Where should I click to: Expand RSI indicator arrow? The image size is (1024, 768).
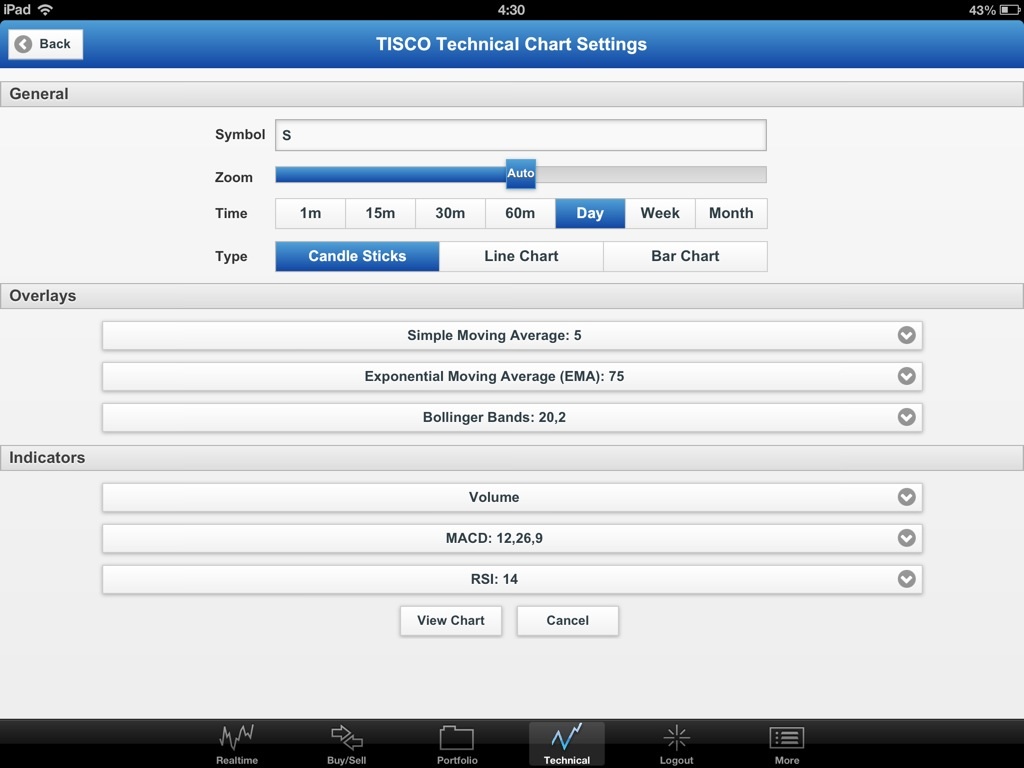(x=906, y=579)
